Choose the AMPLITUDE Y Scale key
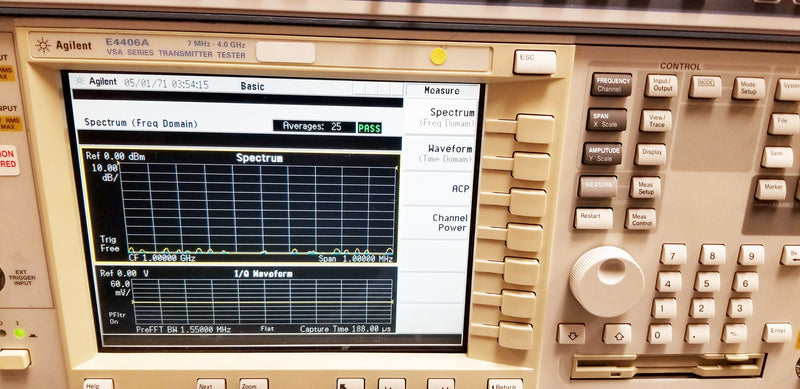 tap(602, 154)
